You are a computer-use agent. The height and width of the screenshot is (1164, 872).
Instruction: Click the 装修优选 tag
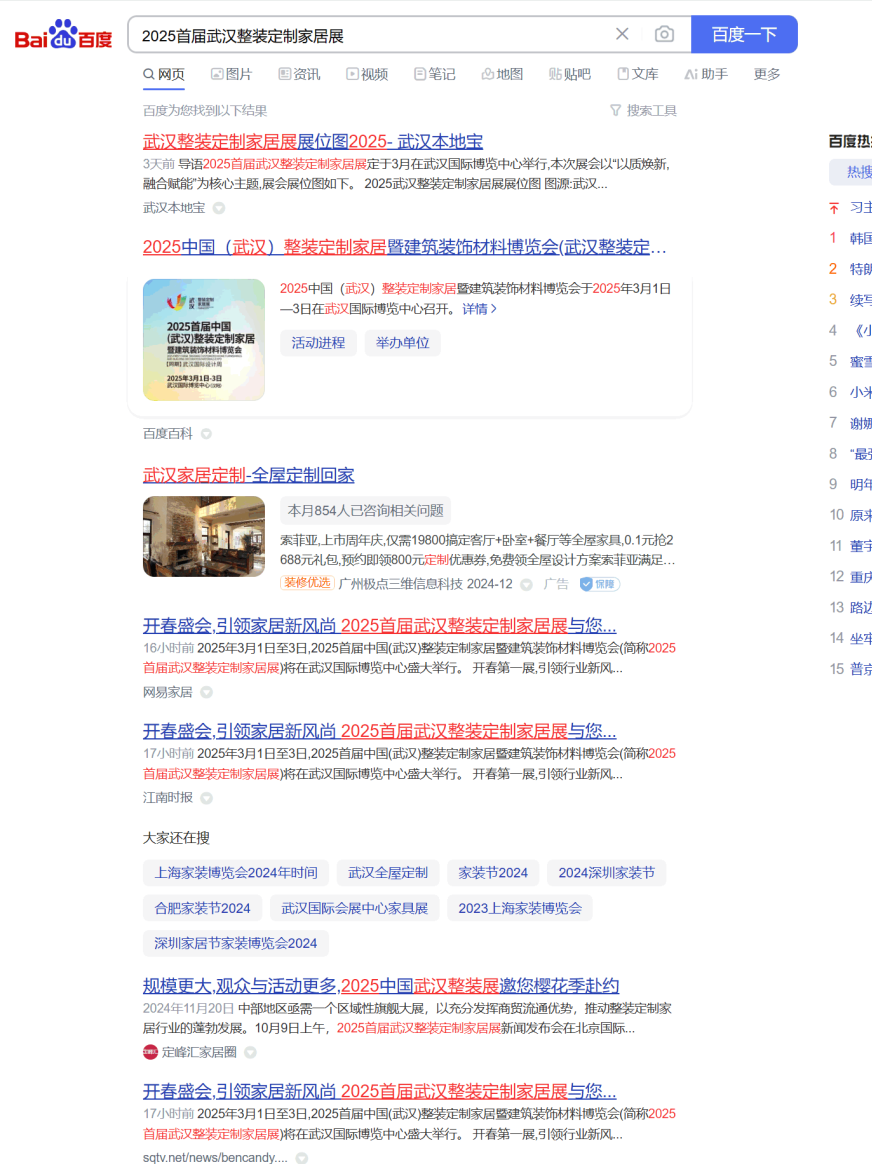[307, 583]
